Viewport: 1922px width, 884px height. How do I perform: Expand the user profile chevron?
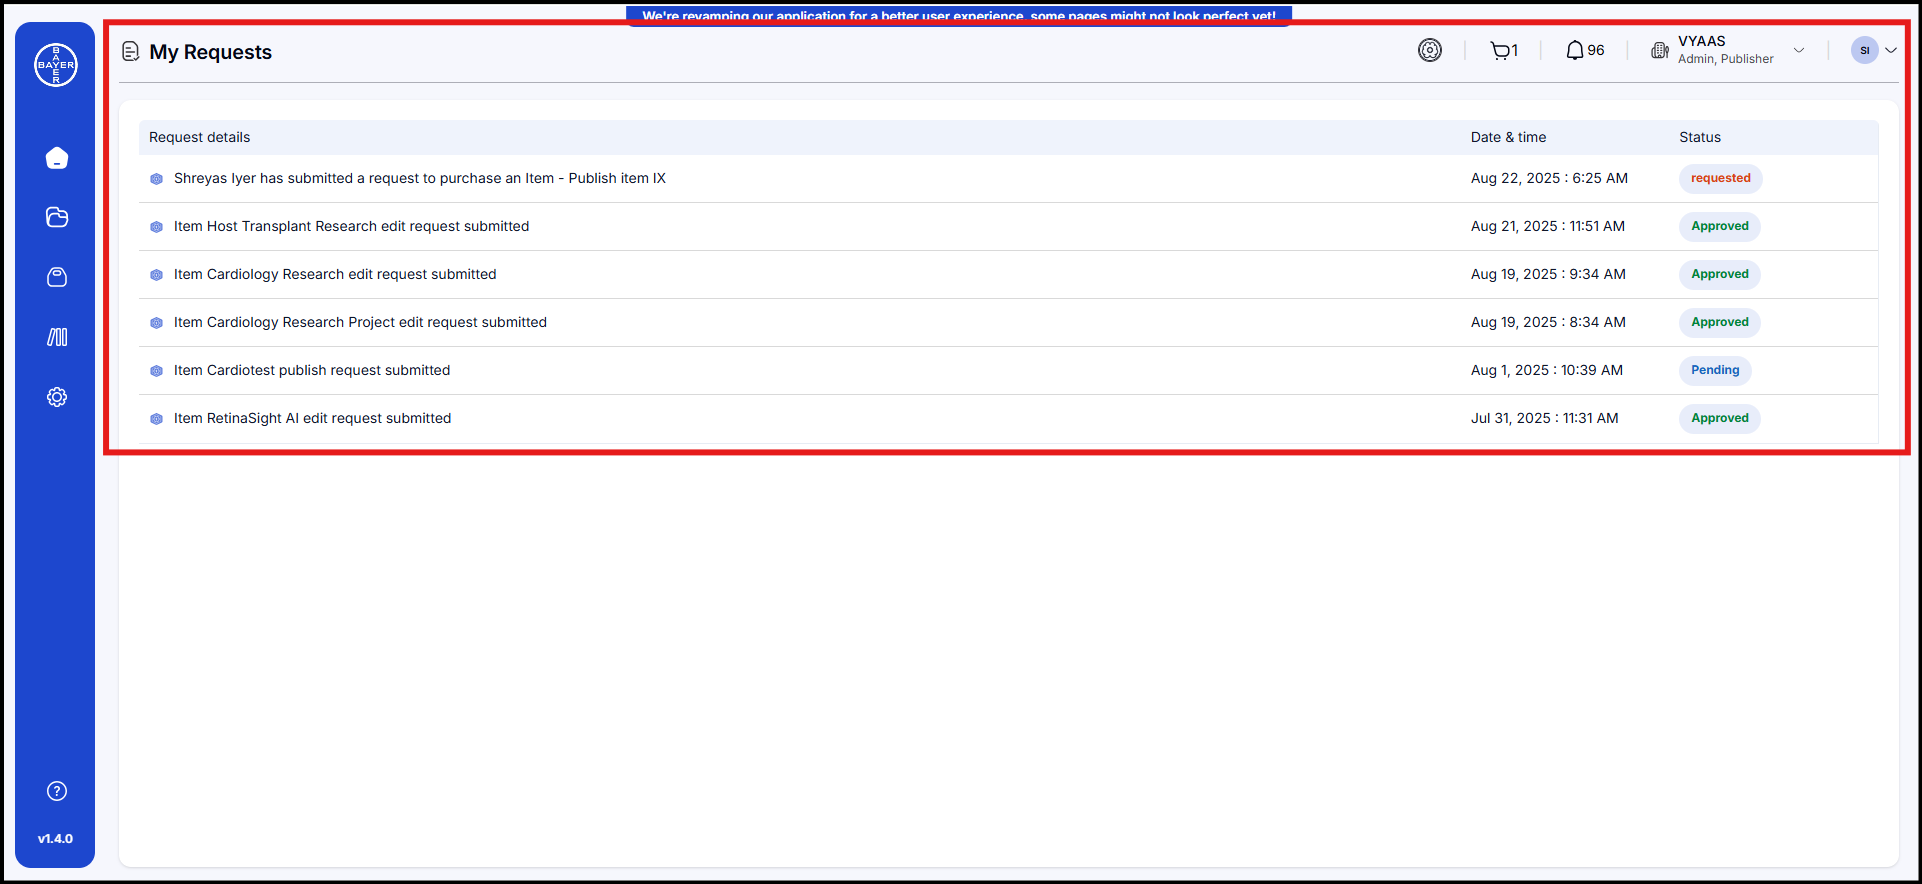[1891, 50]
